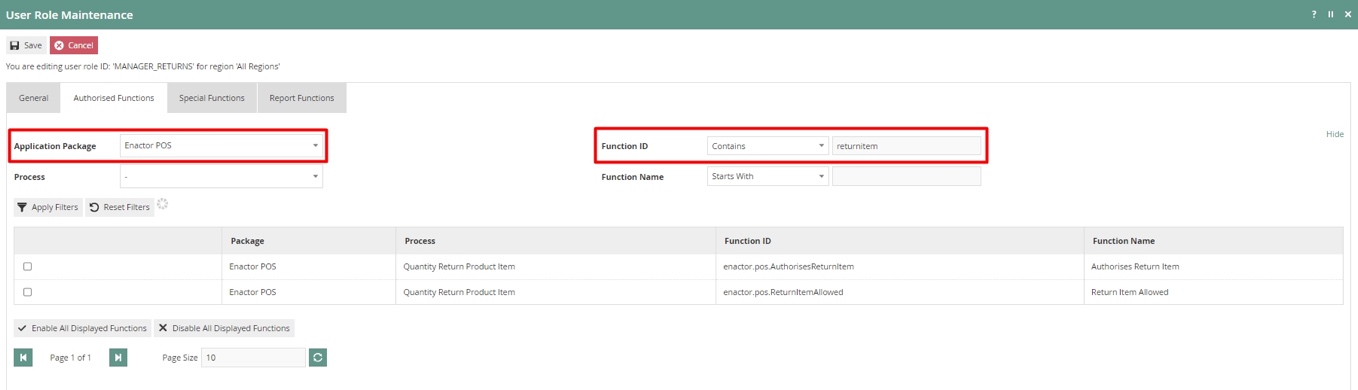The image size is (1358, 390).
Task: Focus the Page Size field showing 10
Action: 253,357
